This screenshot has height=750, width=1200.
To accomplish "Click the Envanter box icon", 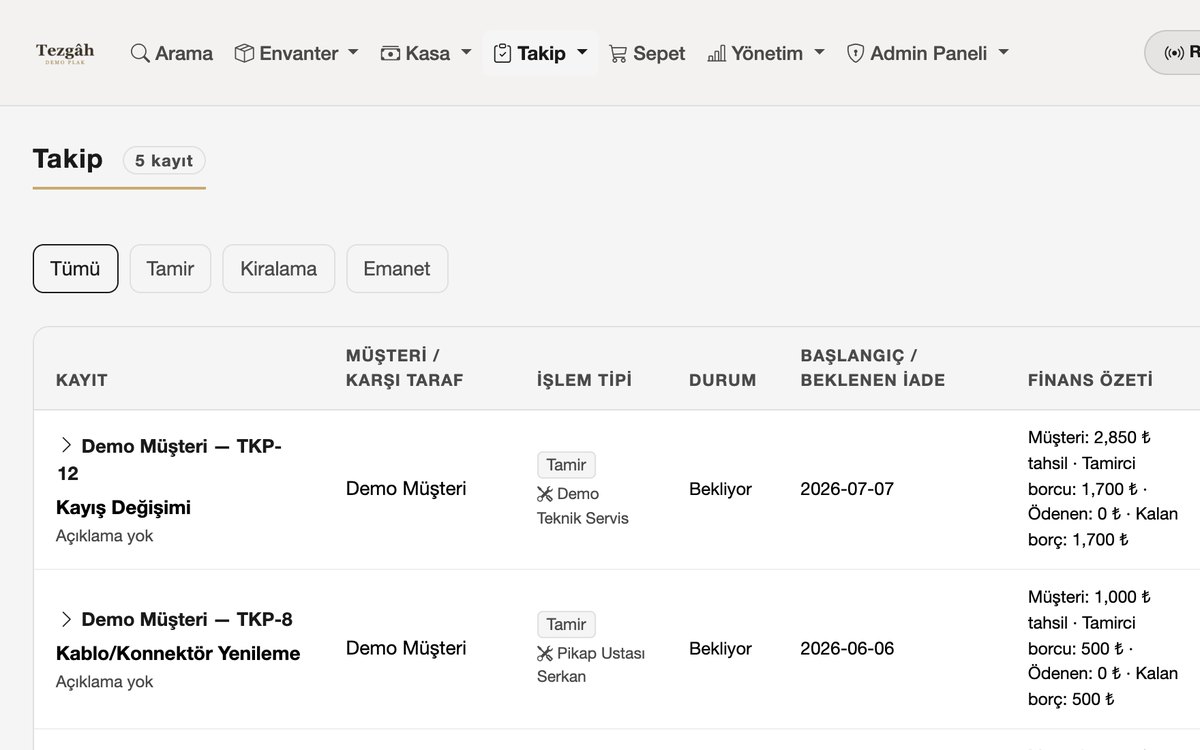I will (244, 53).
